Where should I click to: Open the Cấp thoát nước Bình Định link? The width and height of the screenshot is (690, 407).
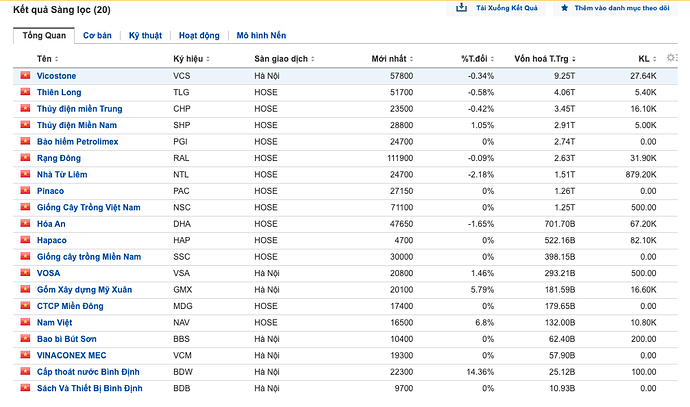[x=88, y=372]
